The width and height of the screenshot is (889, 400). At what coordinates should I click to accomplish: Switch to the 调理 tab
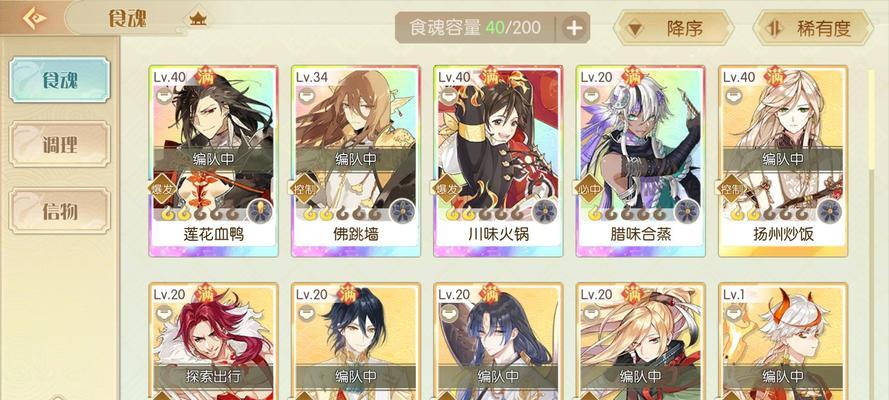click(x=60, y=145)
